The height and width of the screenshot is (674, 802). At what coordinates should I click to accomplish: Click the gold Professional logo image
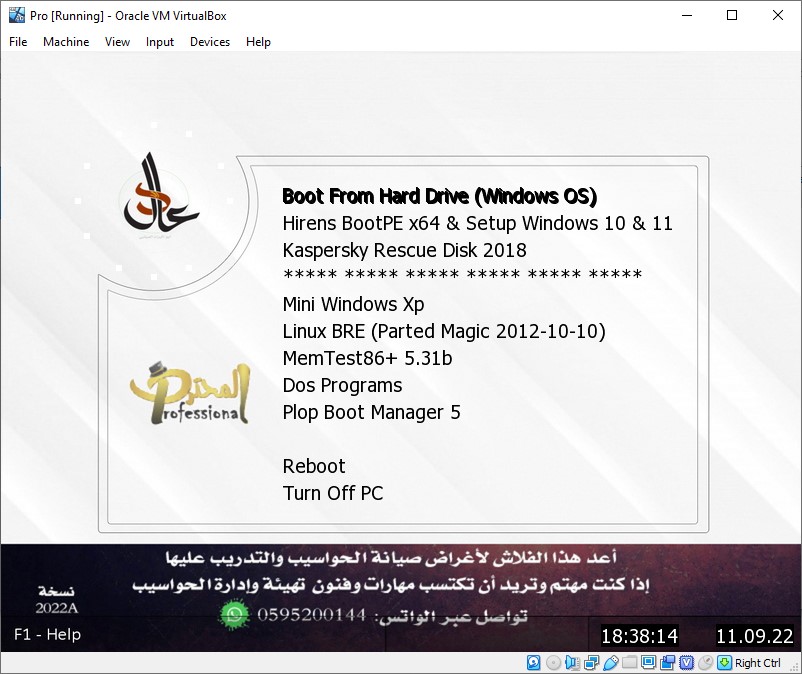tap(190, 394)
